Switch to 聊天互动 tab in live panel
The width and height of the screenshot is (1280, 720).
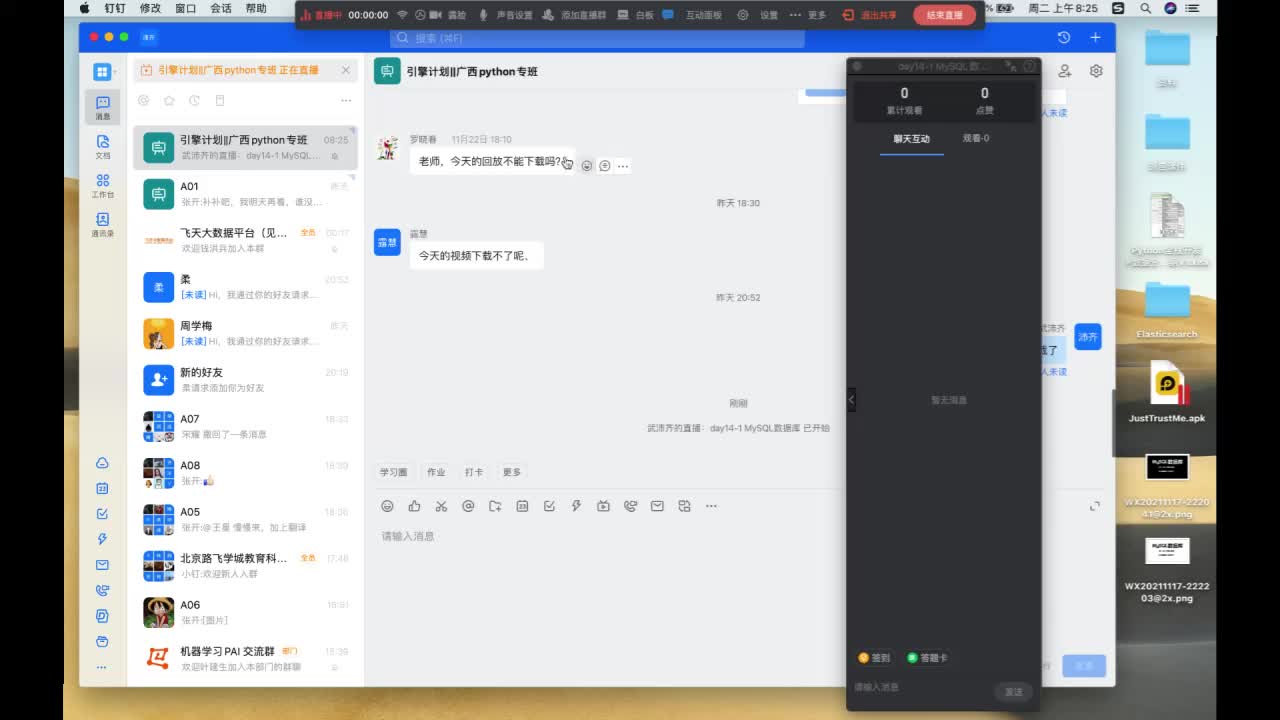point(911,138)
